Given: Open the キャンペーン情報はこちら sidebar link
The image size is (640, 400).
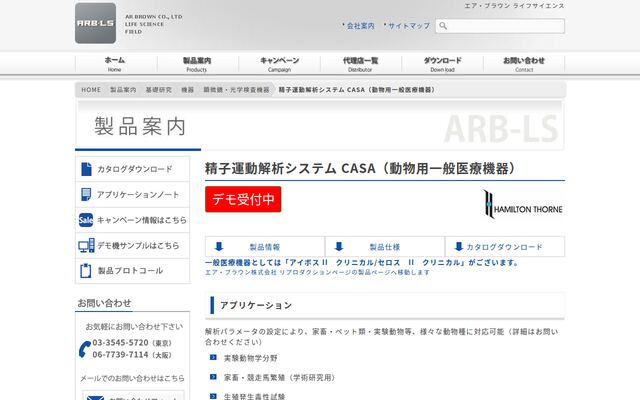Looking at the screenshot, I should click(133, 220).
